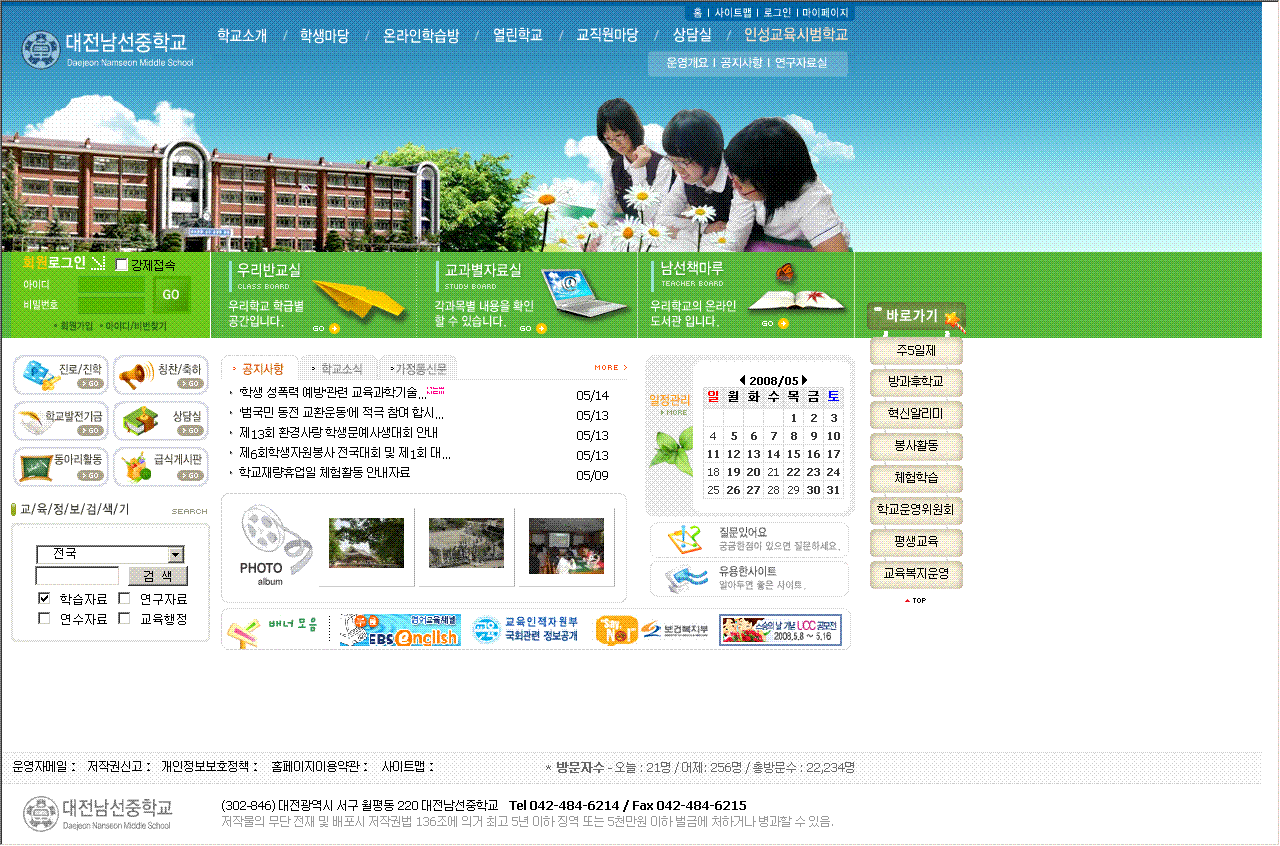1280x846 pixels.
Task: Click the 동아리활동 chalkboard icon
Action: [60, 466]
